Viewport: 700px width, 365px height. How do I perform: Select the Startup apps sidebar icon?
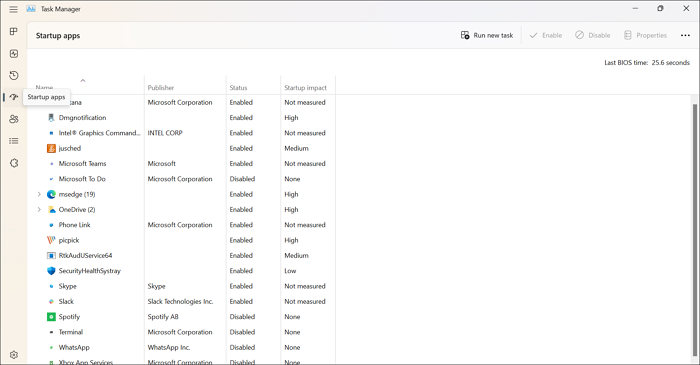14,97
